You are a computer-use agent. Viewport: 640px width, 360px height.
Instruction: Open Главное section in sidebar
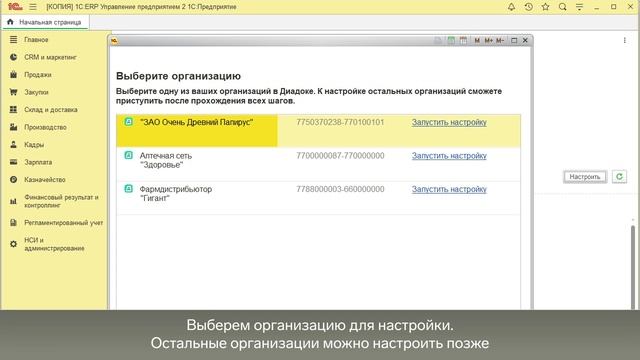pos(36,40)
